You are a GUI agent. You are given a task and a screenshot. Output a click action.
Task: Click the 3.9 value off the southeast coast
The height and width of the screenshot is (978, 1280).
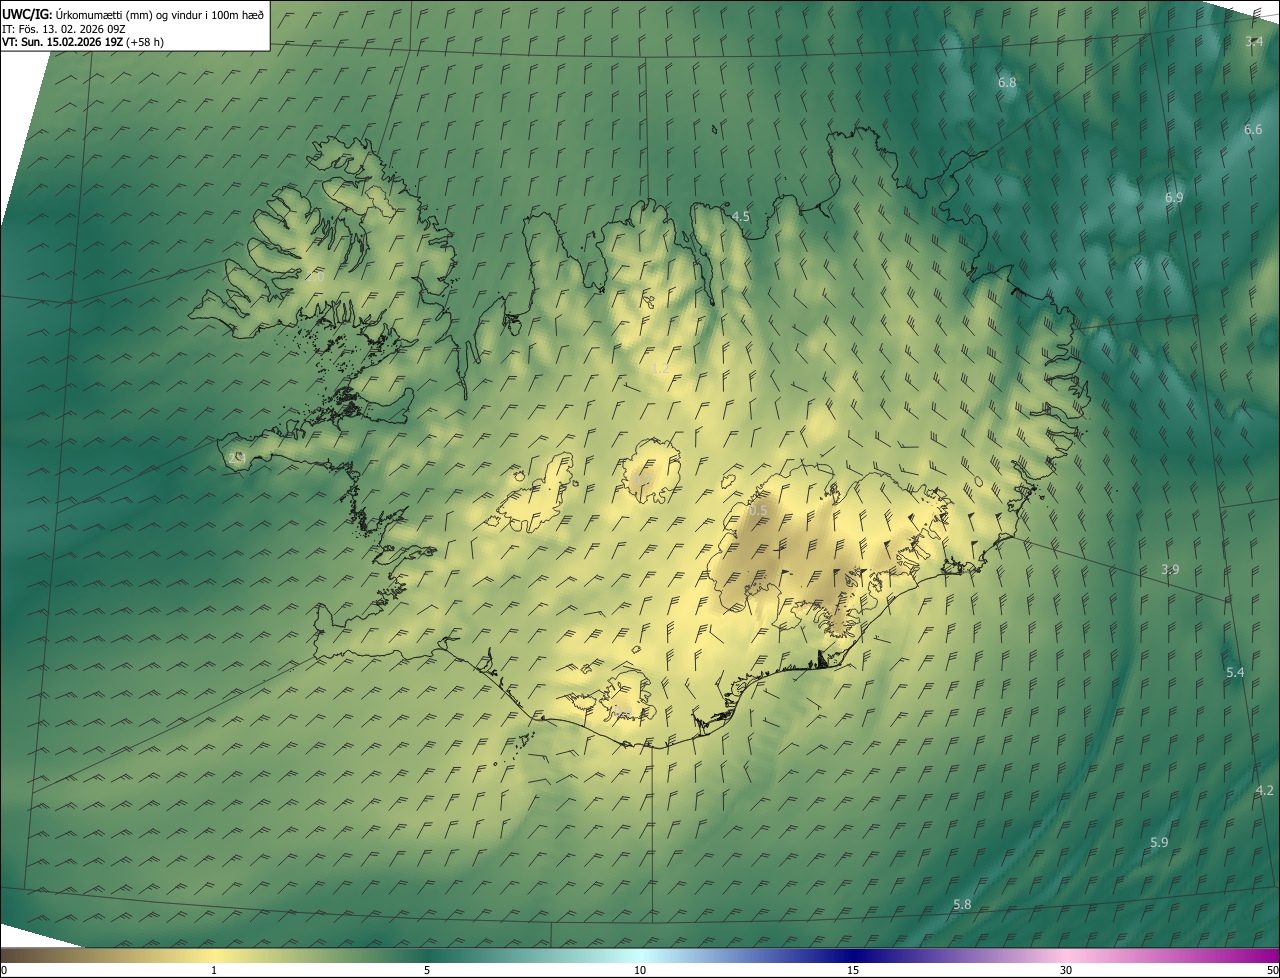[1170, 569]
